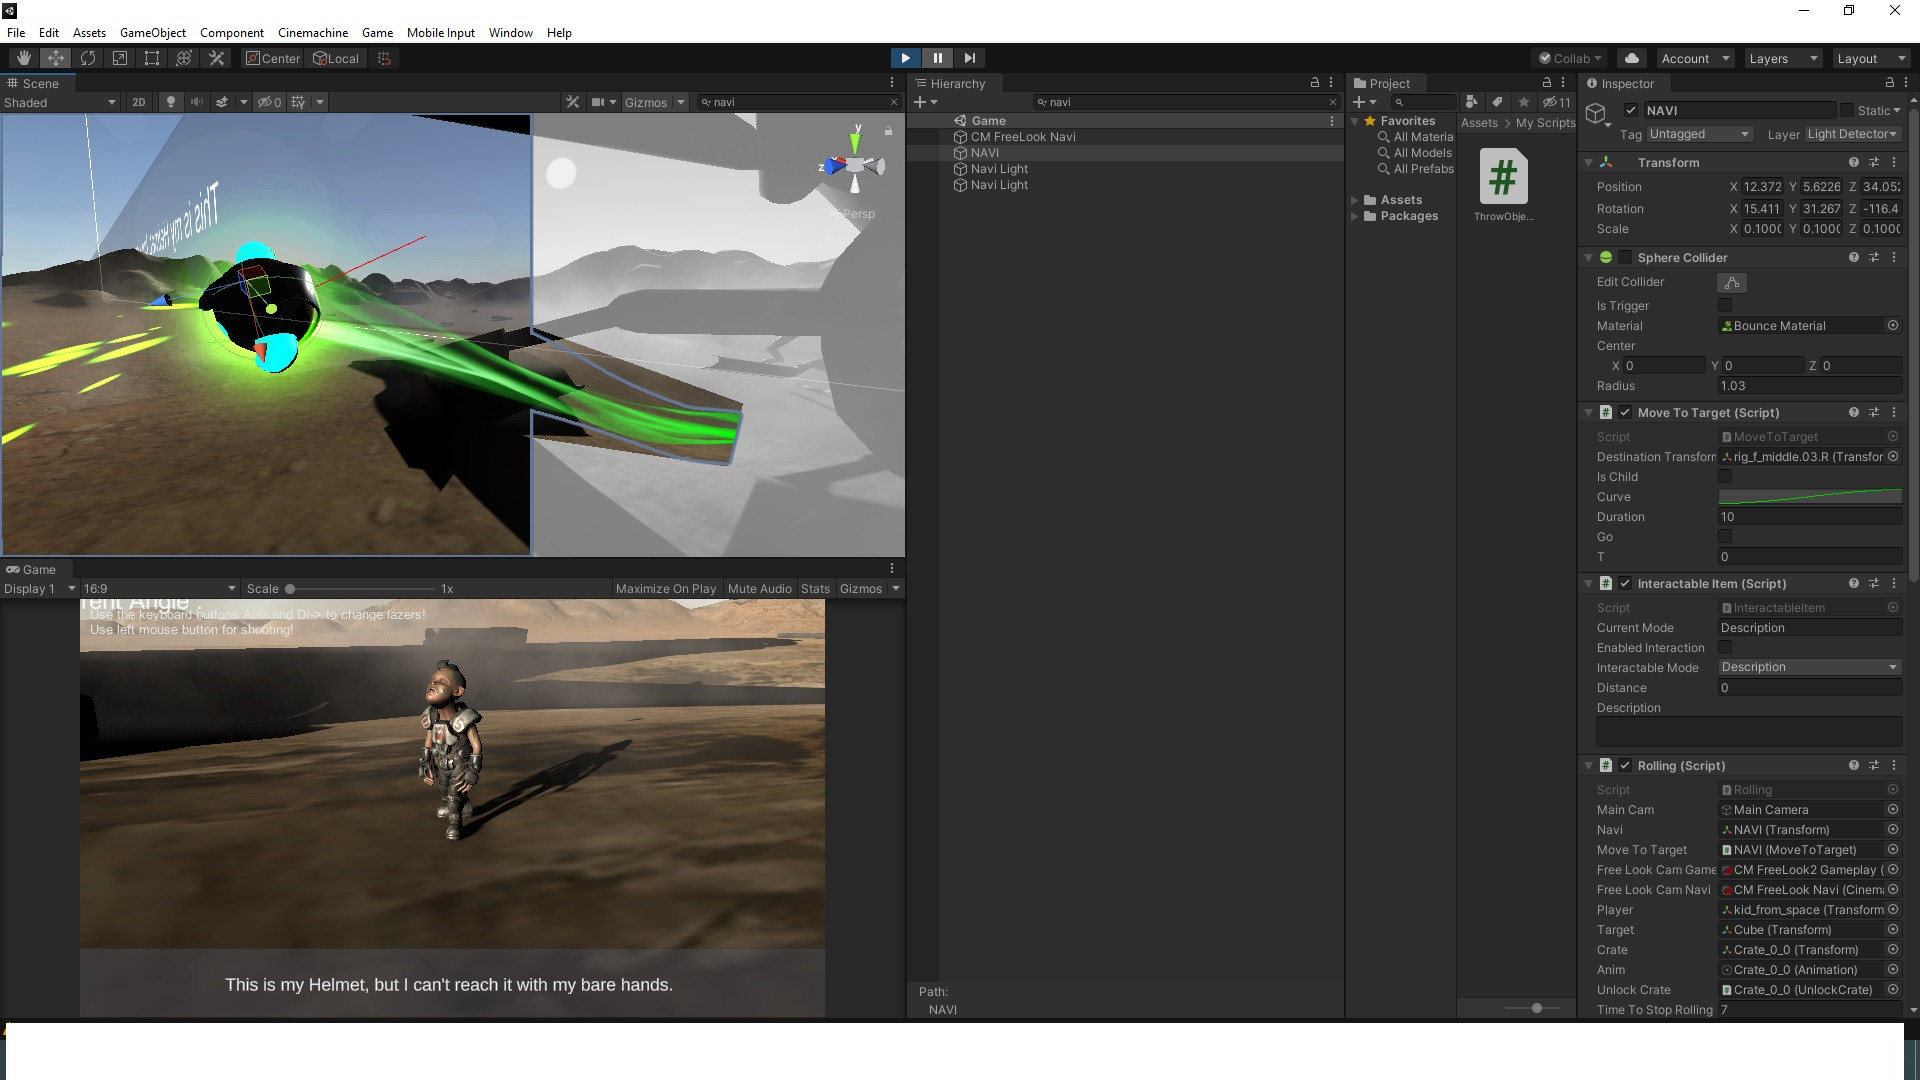
Task: Toggle 2D view mode in Scene
Action: 138,102
